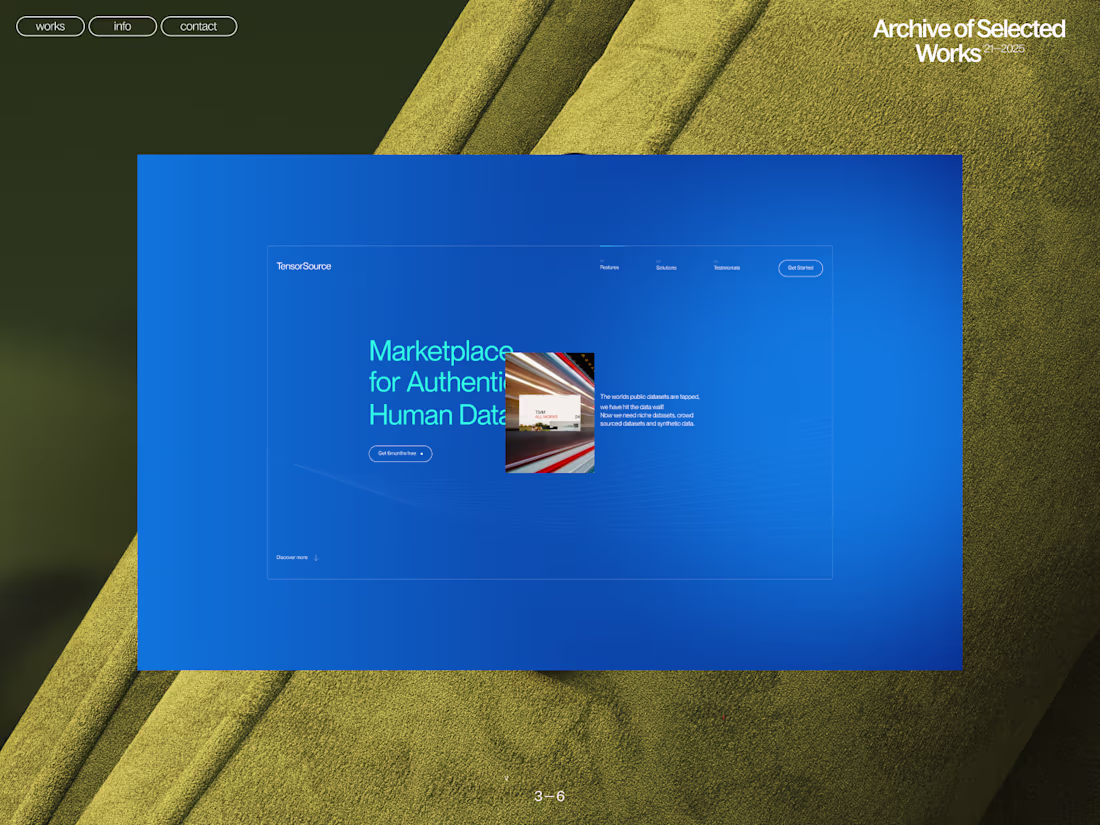Open the Features navigation link
Screen dimensions: 1100x825
coord(610,267)
